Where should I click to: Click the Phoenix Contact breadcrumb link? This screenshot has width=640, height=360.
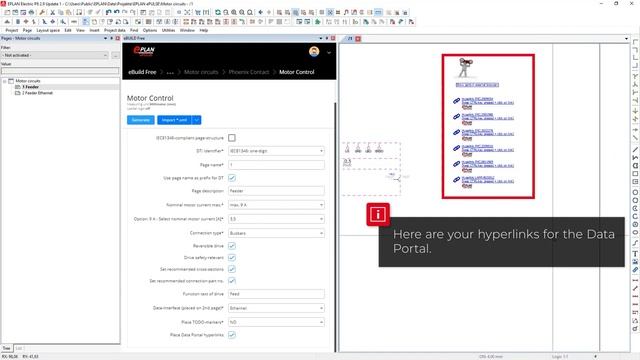pos(249,72)
